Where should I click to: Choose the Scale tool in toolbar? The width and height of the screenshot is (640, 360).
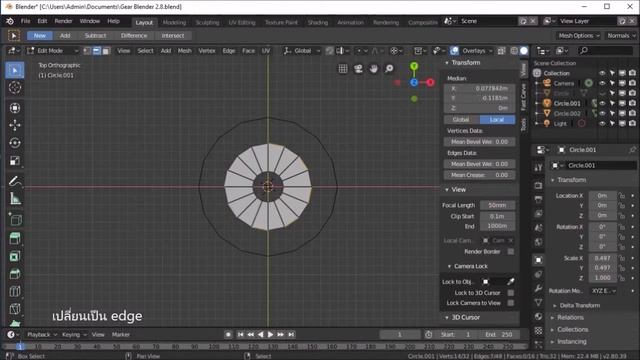pos(15,161)
